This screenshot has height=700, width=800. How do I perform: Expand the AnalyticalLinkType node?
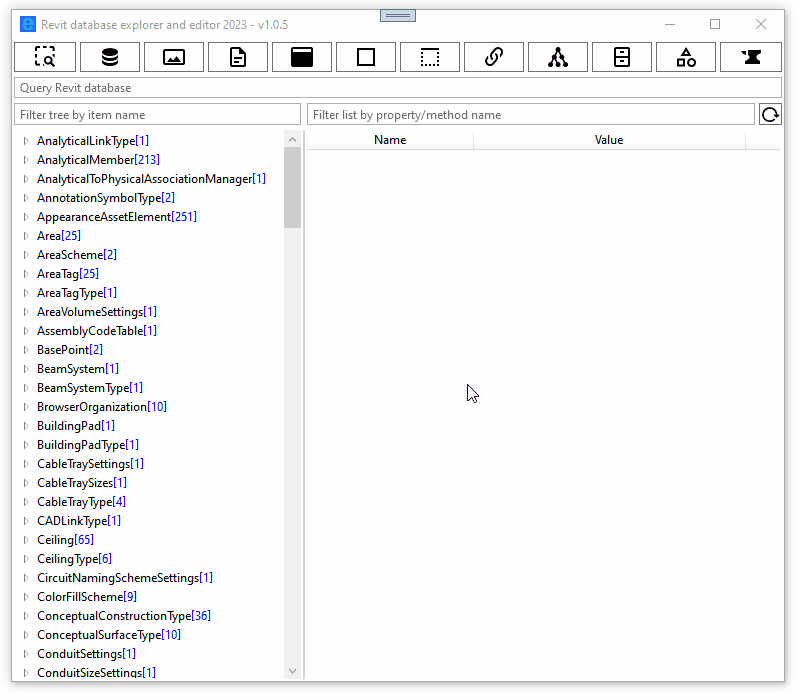[x=26, y=141]
